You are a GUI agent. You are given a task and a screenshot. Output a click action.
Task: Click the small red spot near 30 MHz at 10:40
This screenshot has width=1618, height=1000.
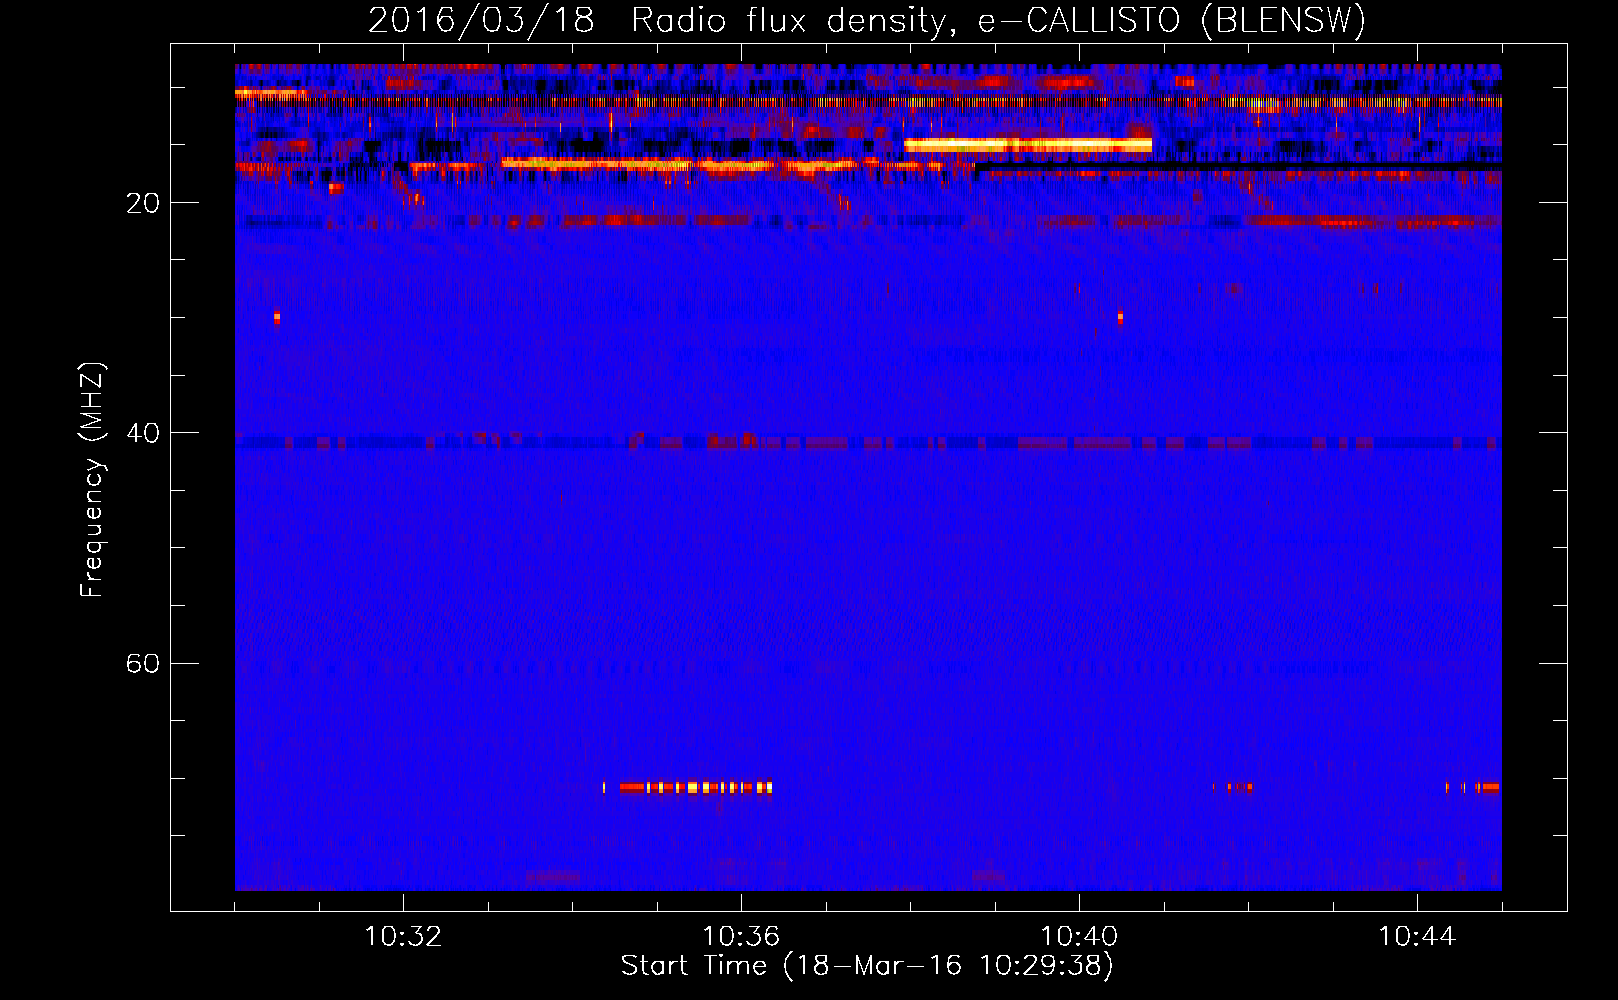(1120, 318)
